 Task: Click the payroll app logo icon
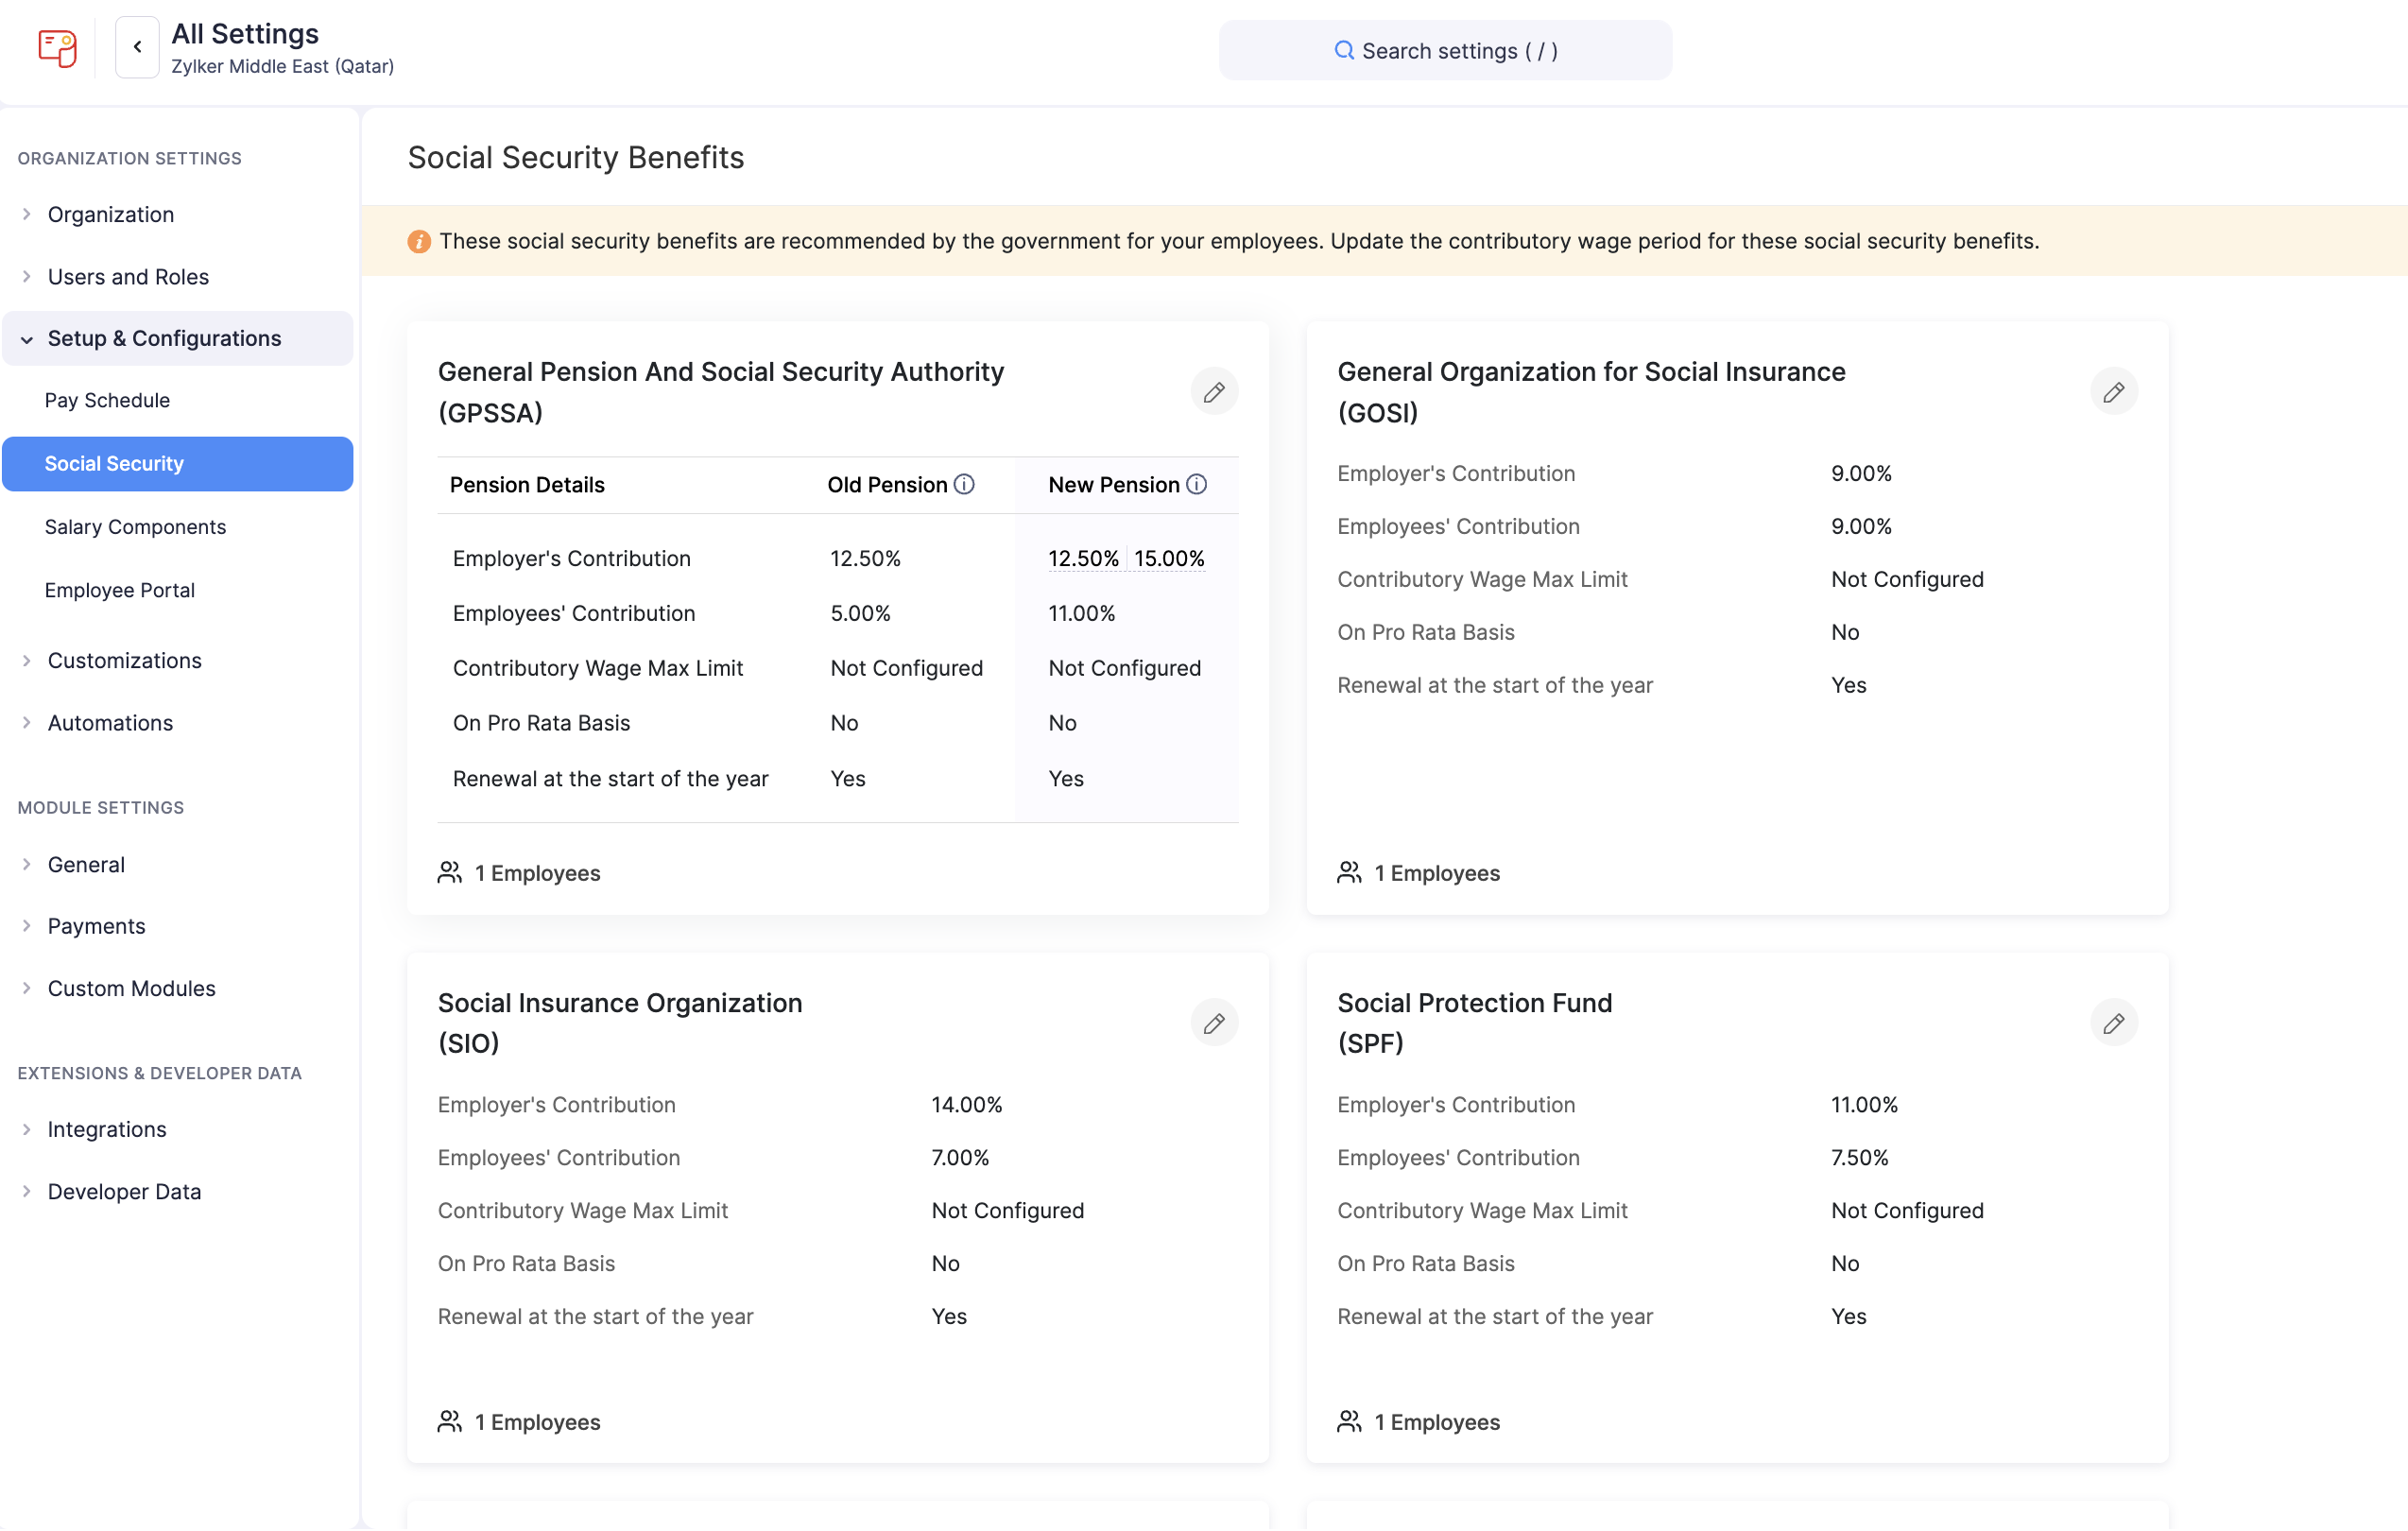57,47
